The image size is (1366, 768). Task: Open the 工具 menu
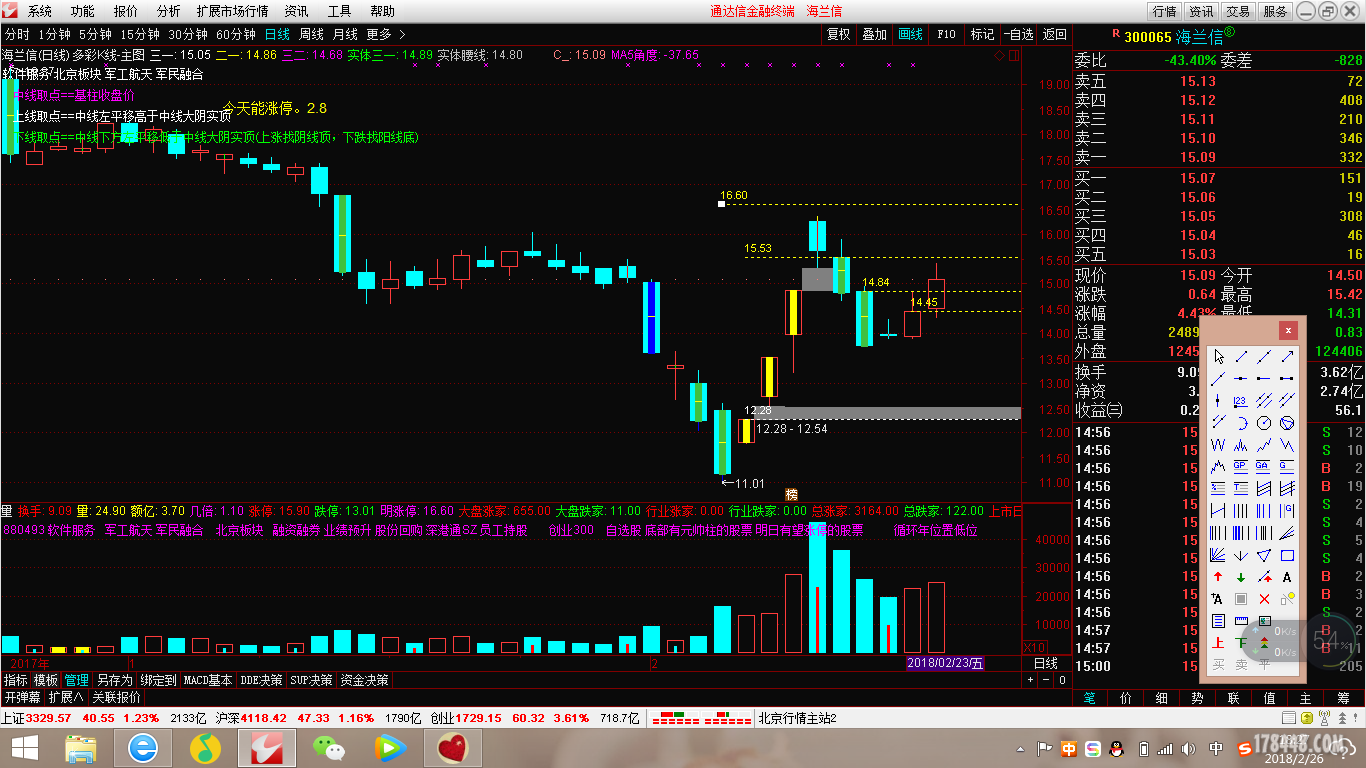click(340, 11)
